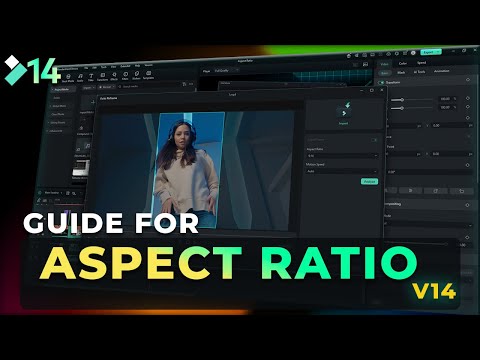This screenshot has height=360, width=480.
Task: Switch to the AI Tools sub-tab
Action: point(419,72)
